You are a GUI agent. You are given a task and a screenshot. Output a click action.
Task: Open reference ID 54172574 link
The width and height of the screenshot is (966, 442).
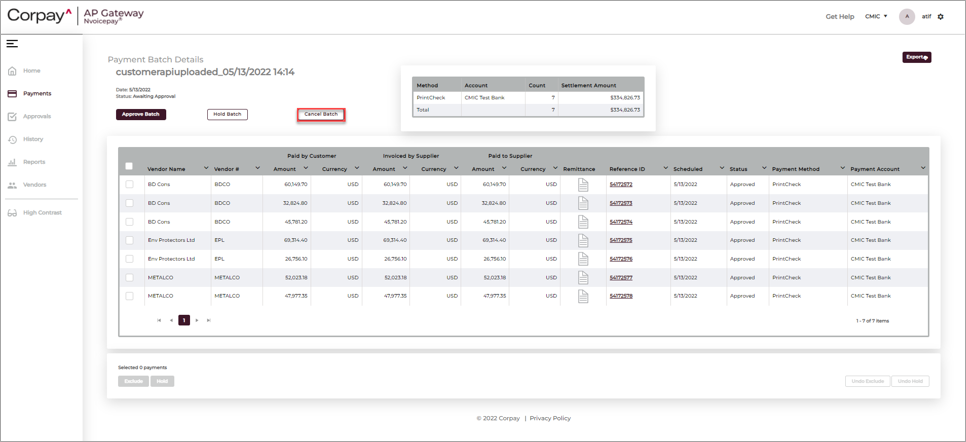621,222
